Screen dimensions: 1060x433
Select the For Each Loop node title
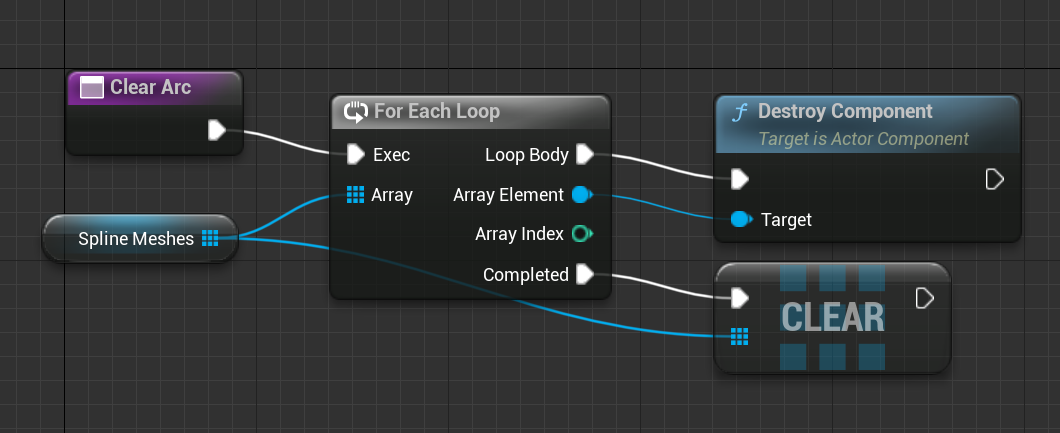[x=437, y=111]
